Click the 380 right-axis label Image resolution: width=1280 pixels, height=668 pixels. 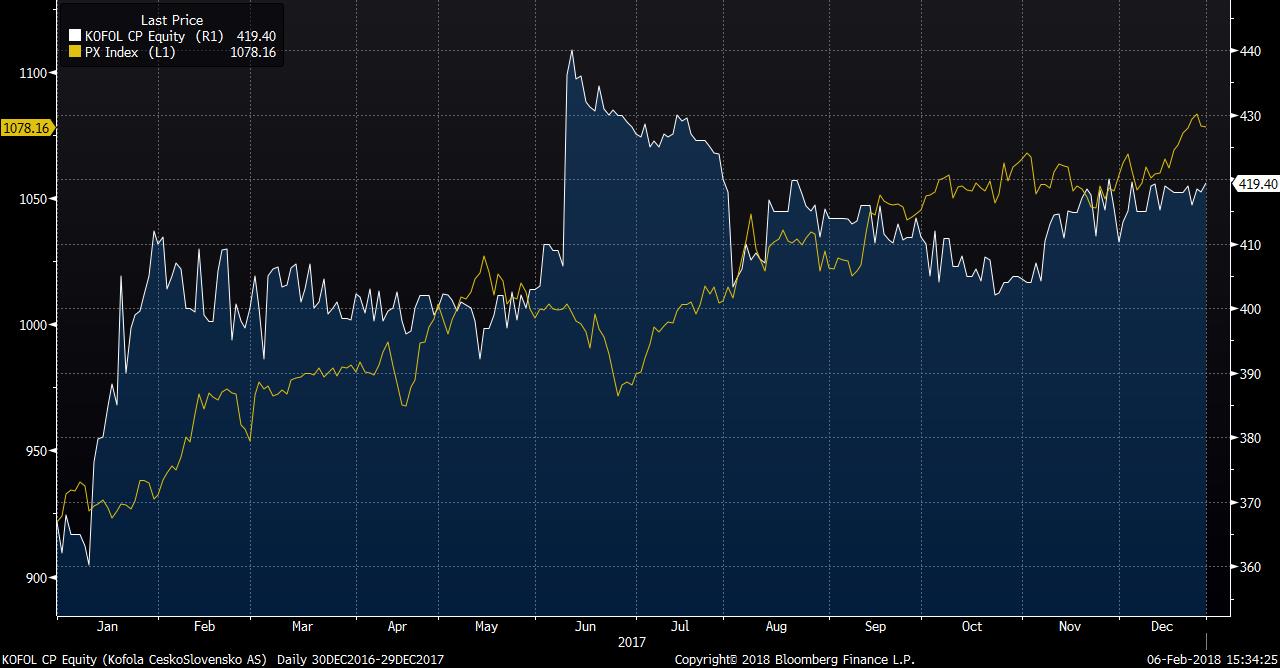[1250, 438]
